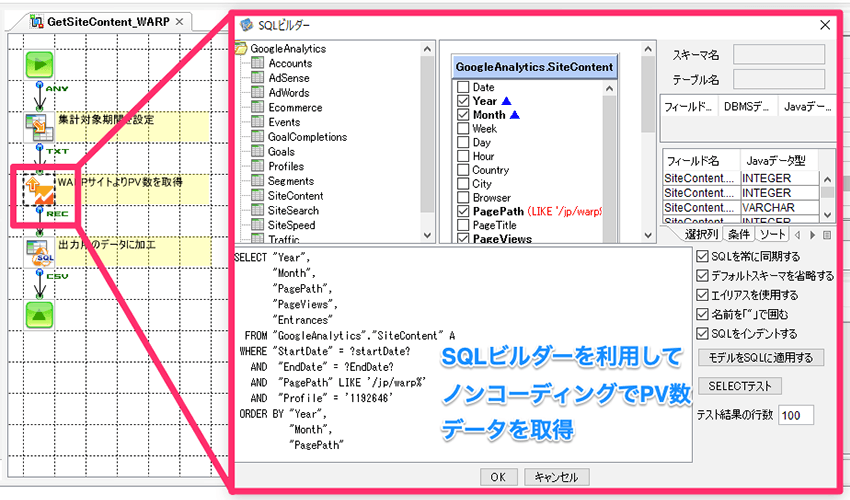Select the SiteContent table in tree

[x=295, y=195]
